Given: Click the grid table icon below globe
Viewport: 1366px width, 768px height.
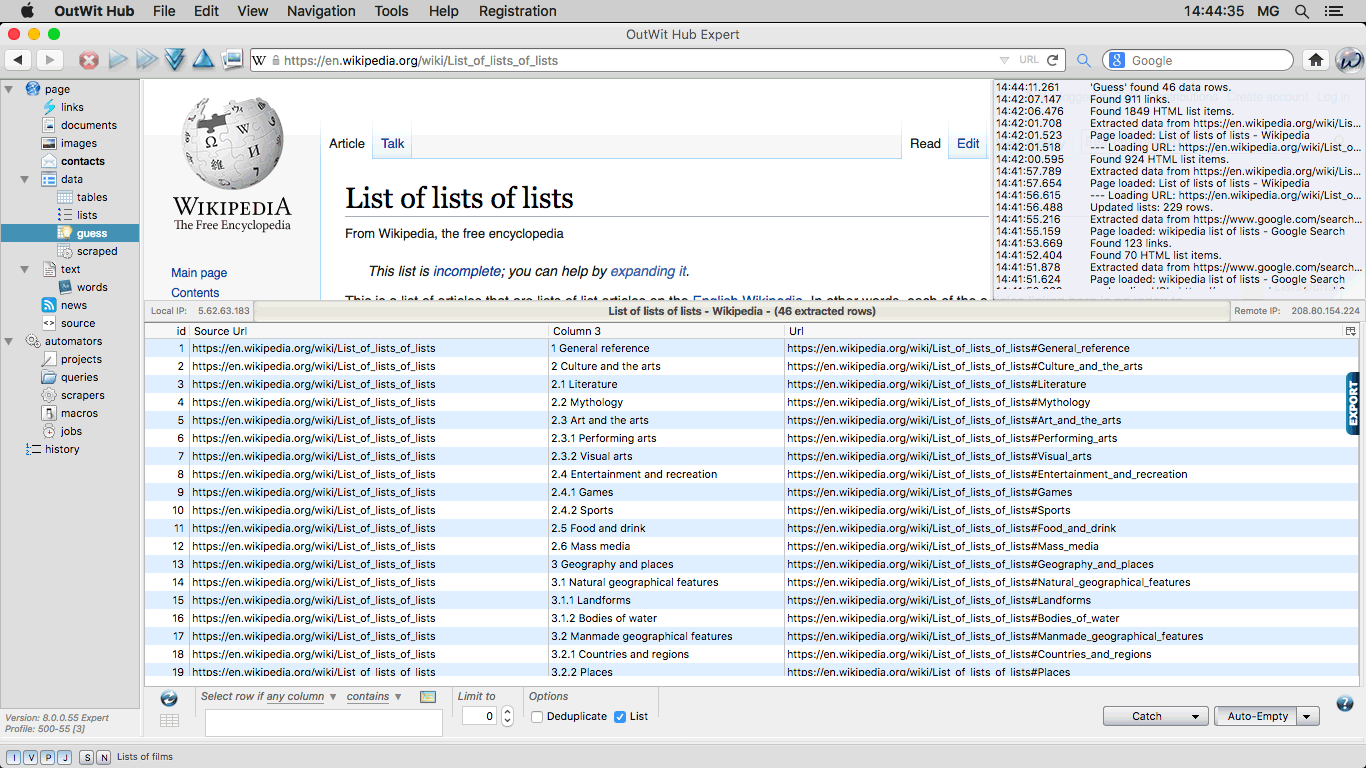Looking at the screenshot, I should 169,720.
